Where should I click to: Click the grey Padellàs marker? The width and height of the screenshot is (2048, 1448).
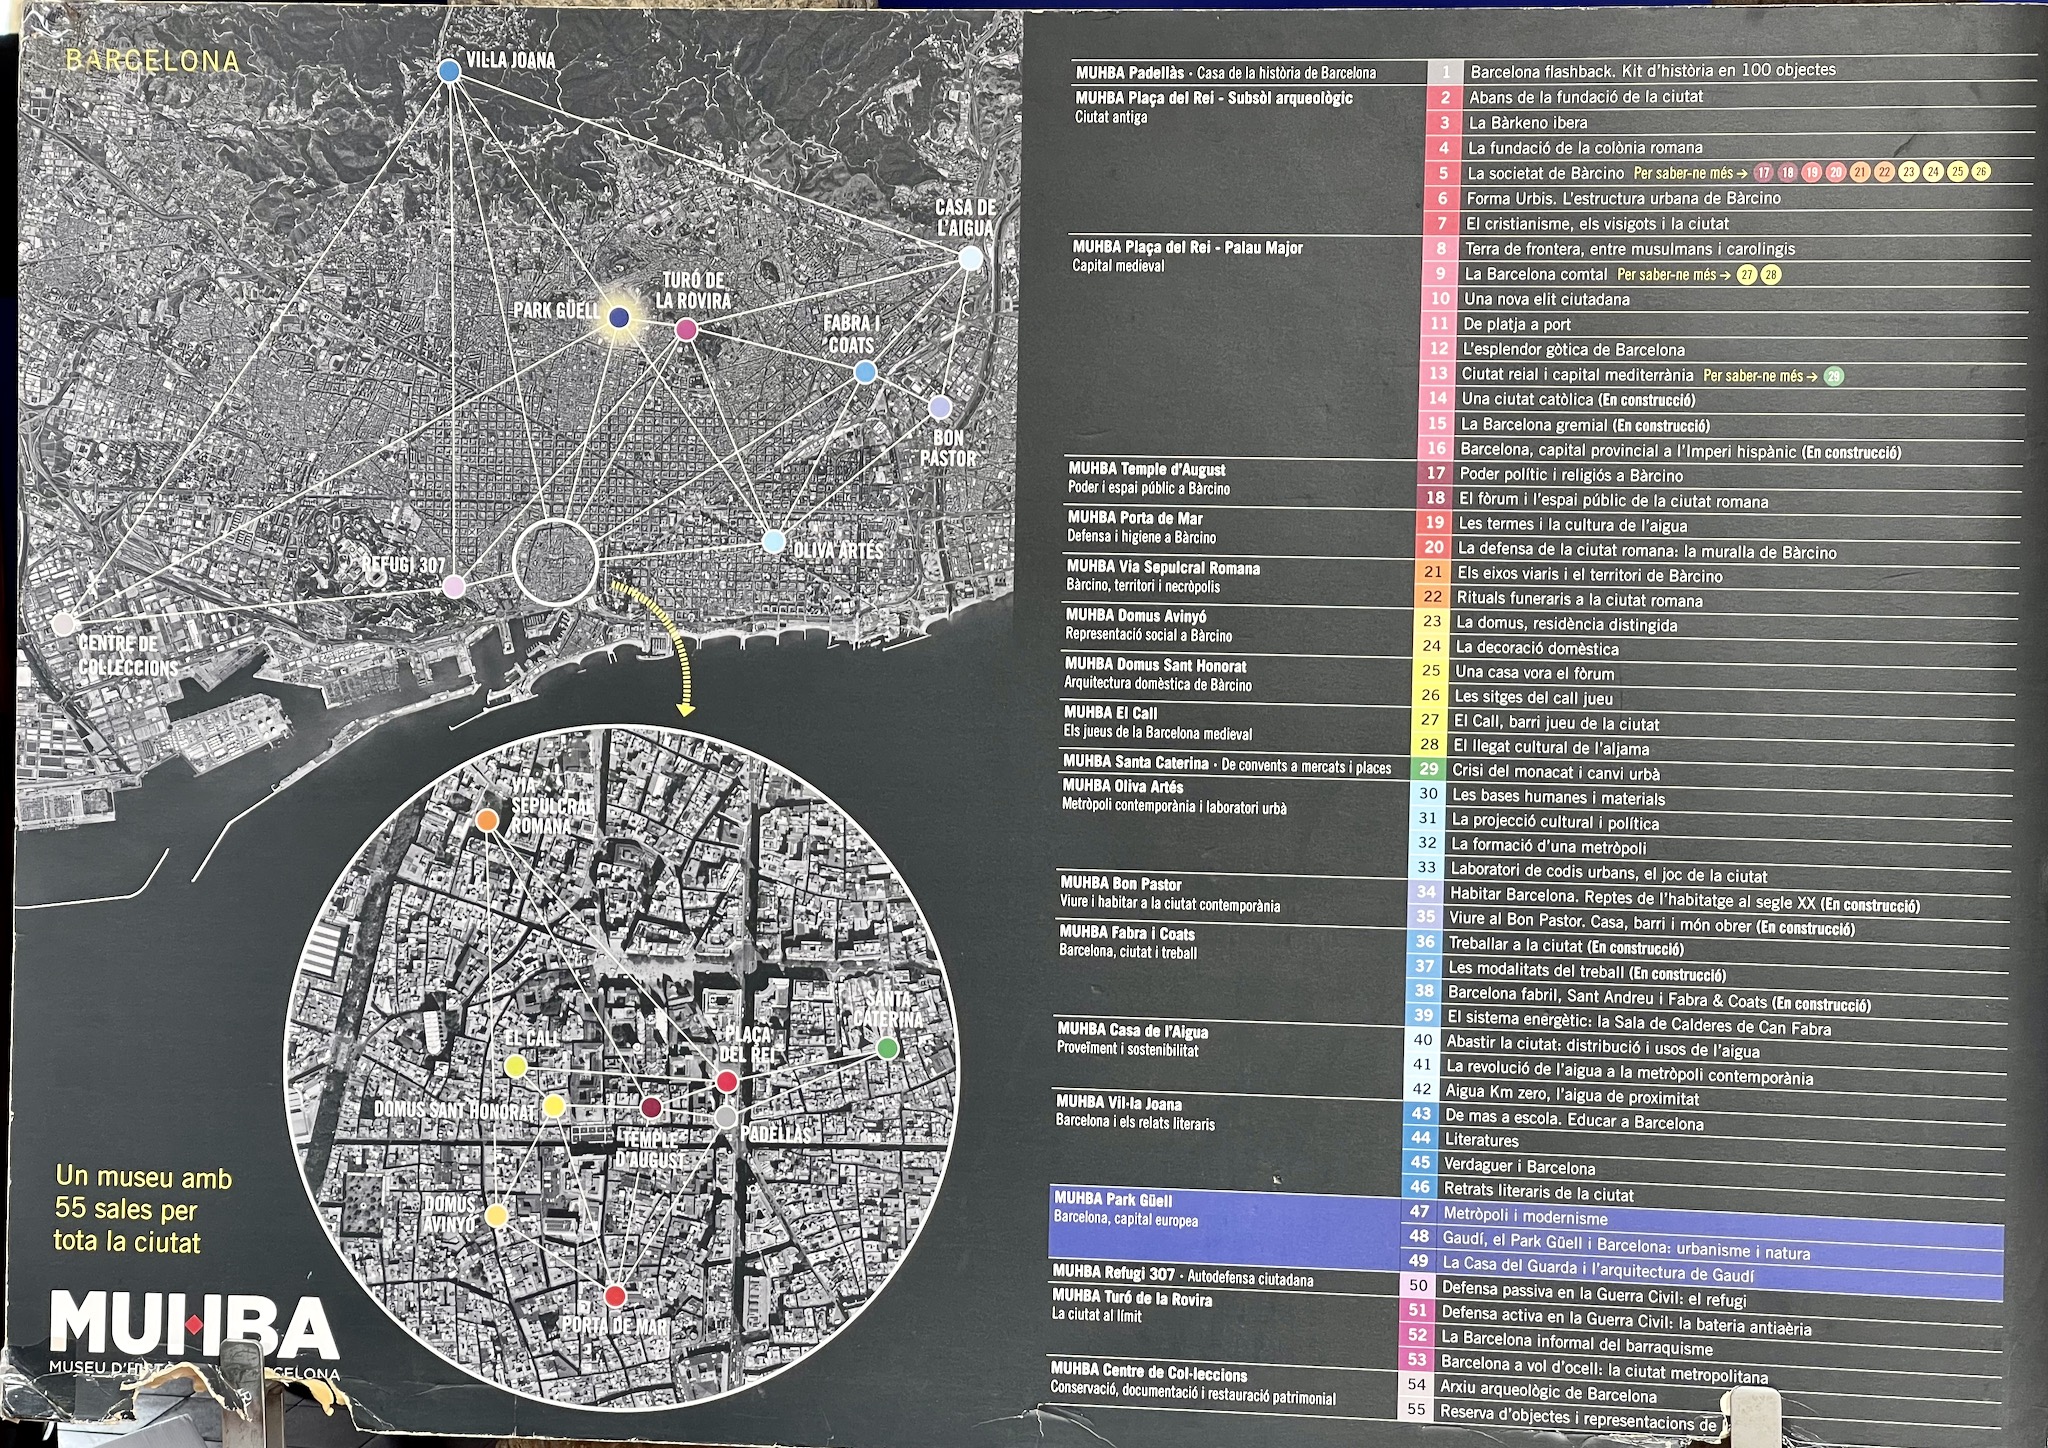coord(727,1117)
